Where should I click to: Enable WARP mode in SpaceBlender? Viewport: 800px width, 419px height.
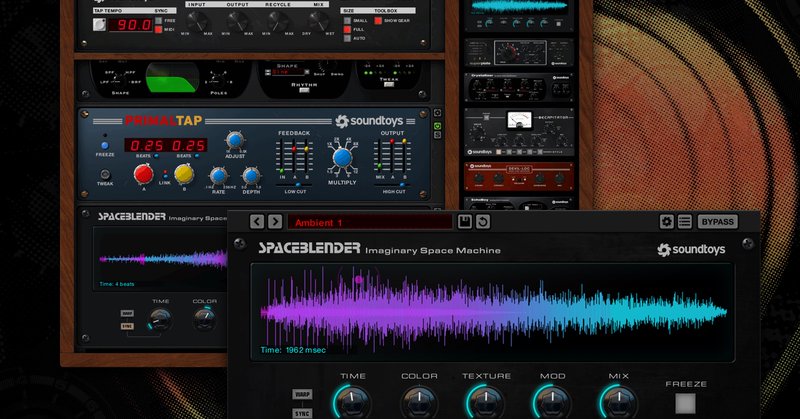click(x=302, y=394)
